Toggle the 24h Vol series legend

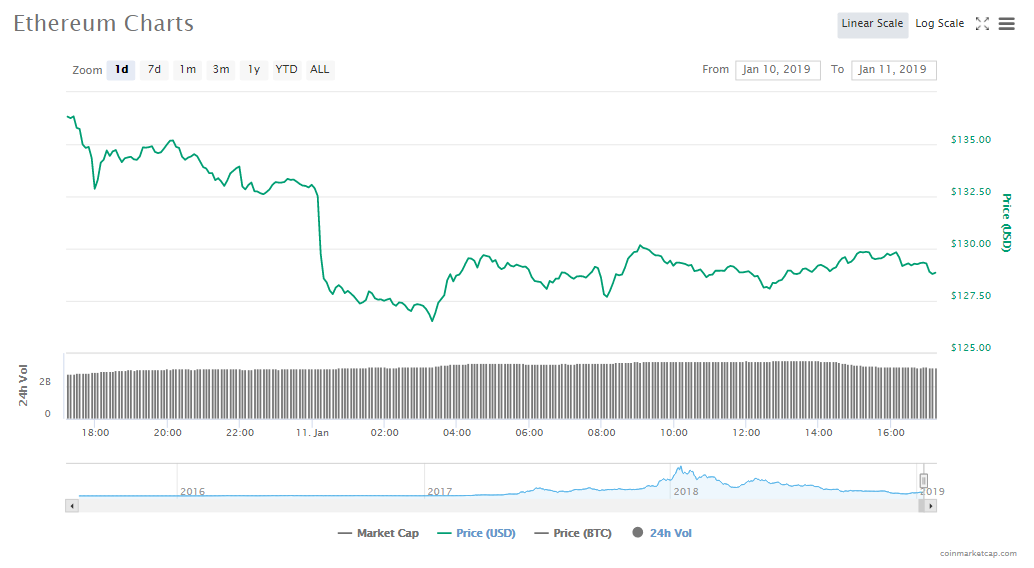click(662, 533)
